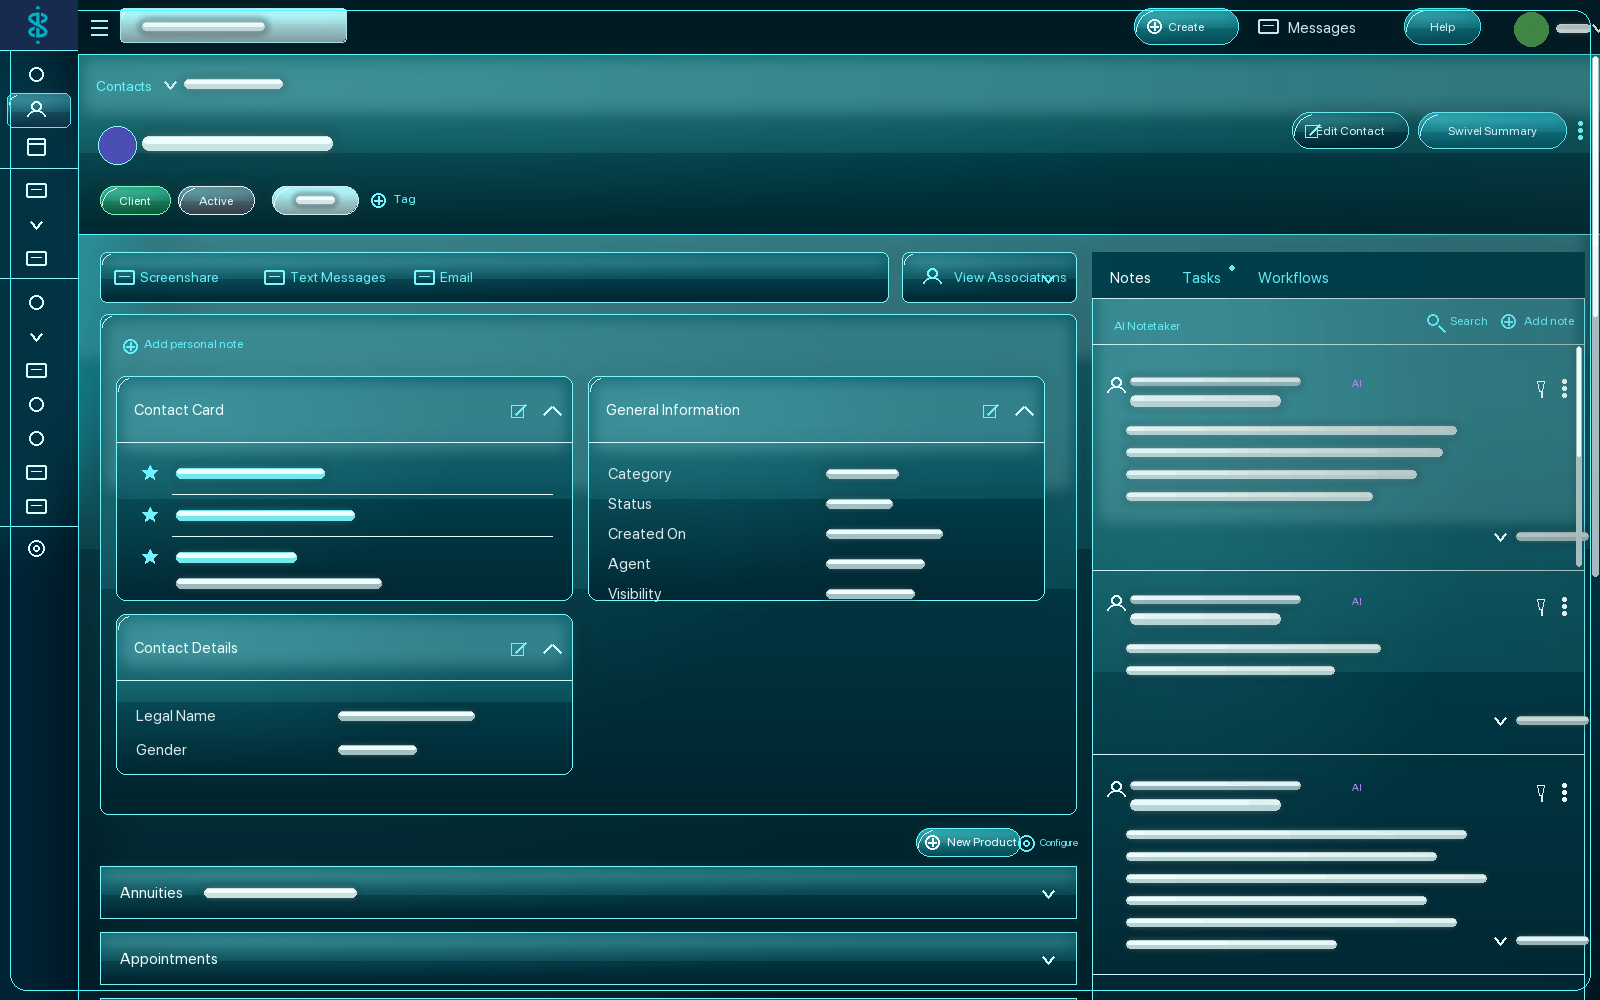Open the View Associations dropdown
Screen dimensions: 1600x1000
click(x=989, y=277)
